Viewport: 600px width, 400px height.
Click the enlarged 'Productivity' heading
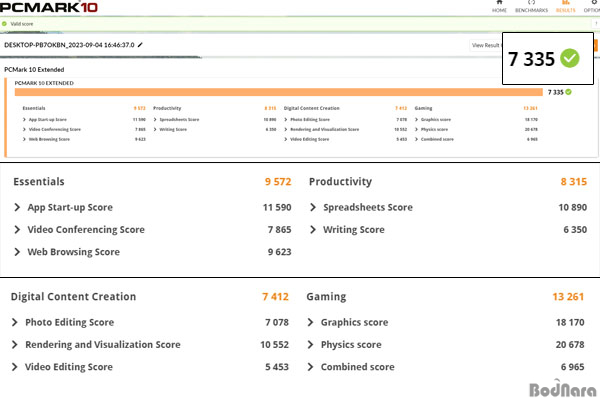341,181
